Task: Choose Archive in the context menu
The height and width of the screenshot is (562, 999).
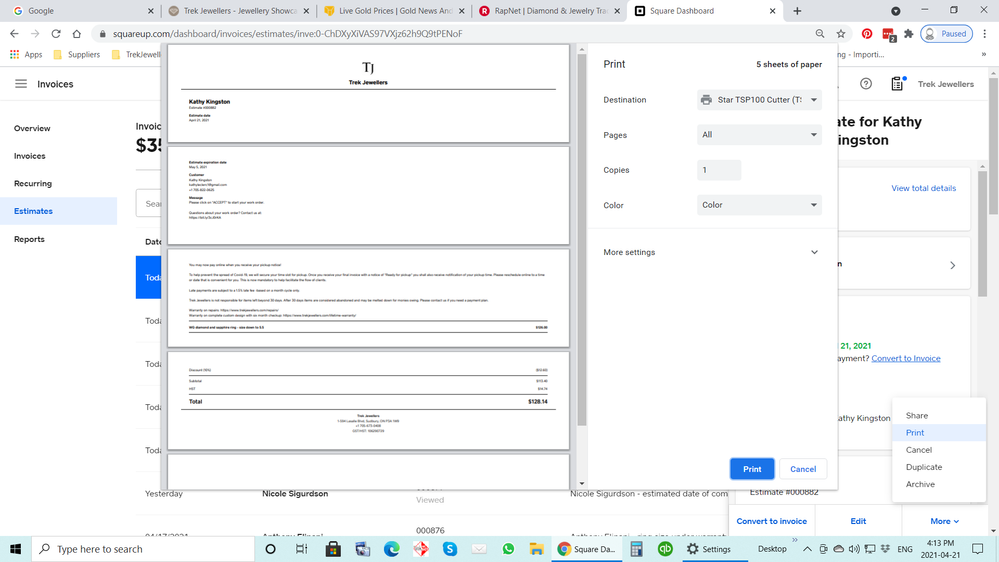Action: 920,484
